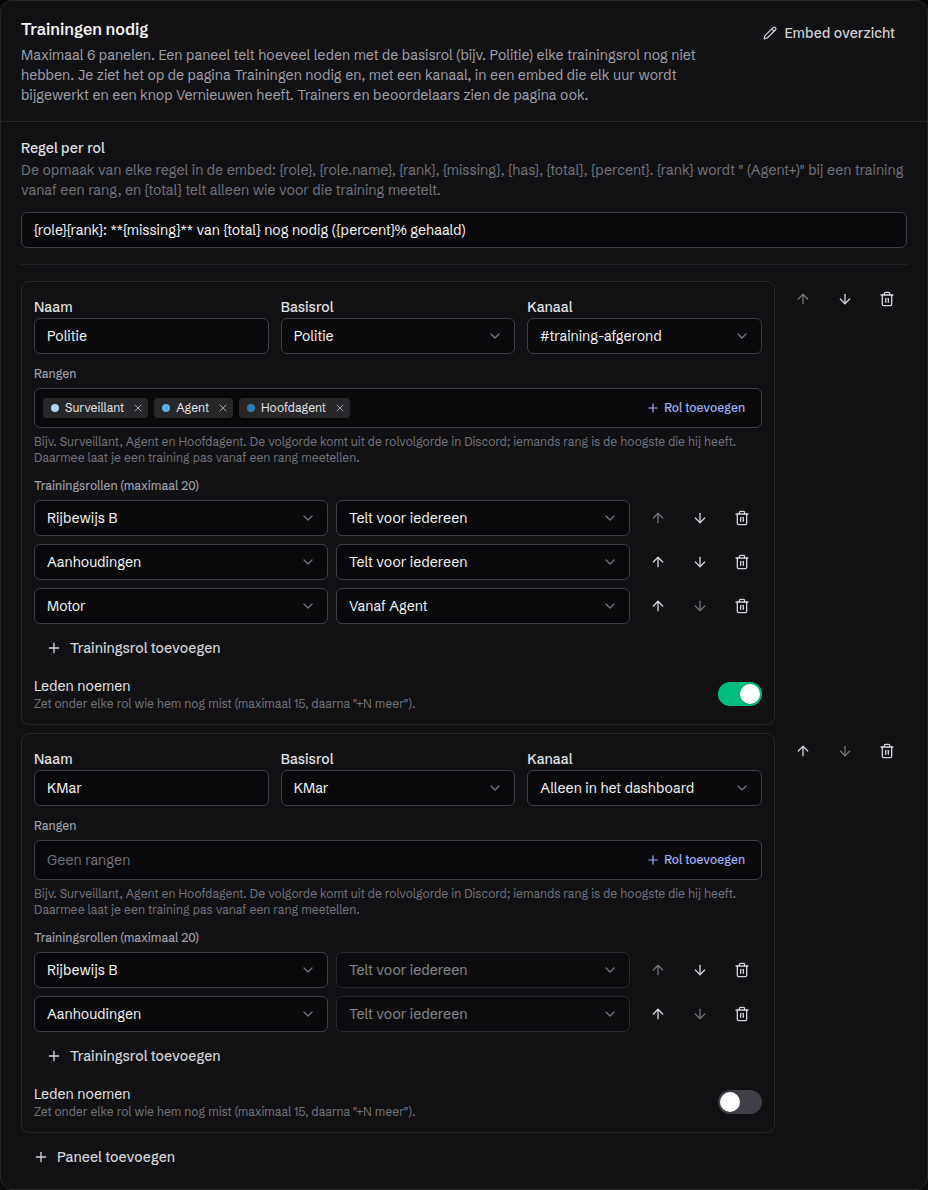Remove the Hoofdagent rank chip
Screen dimensions: 928x1190
pos(340,408)
